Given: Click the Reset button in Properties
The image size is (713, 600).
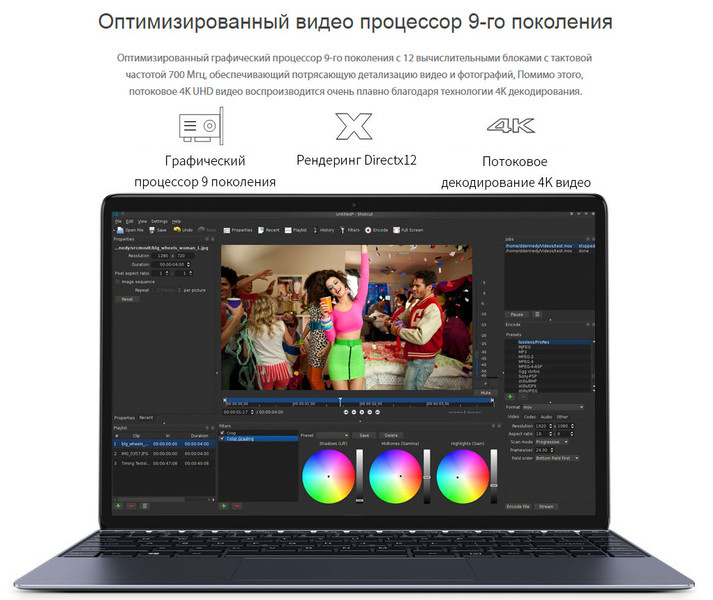Looking at the screenshot, I should click(127, 299).
